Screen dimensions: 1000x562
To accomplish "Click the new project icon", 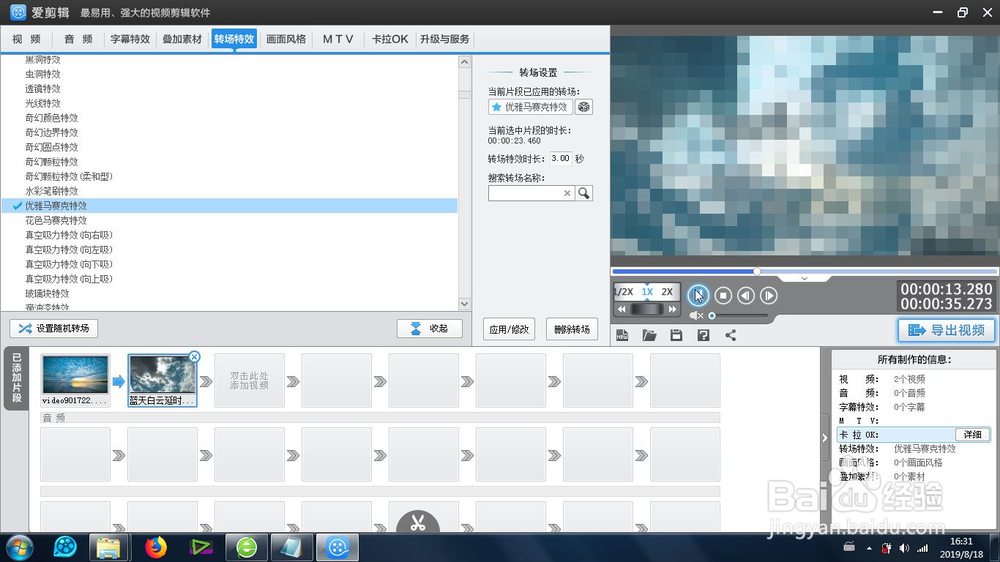I will point(622,335).
